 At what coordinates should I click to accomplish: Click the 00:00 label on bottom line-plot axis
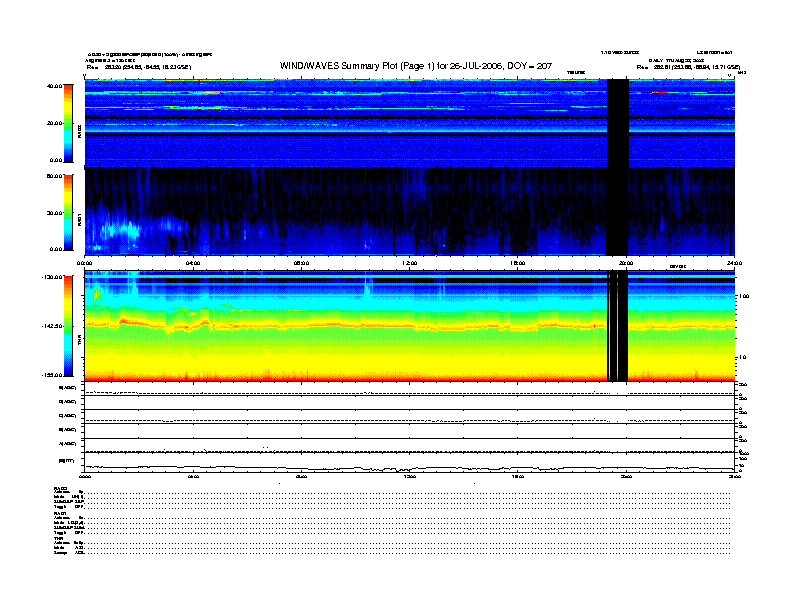point(85,476)
